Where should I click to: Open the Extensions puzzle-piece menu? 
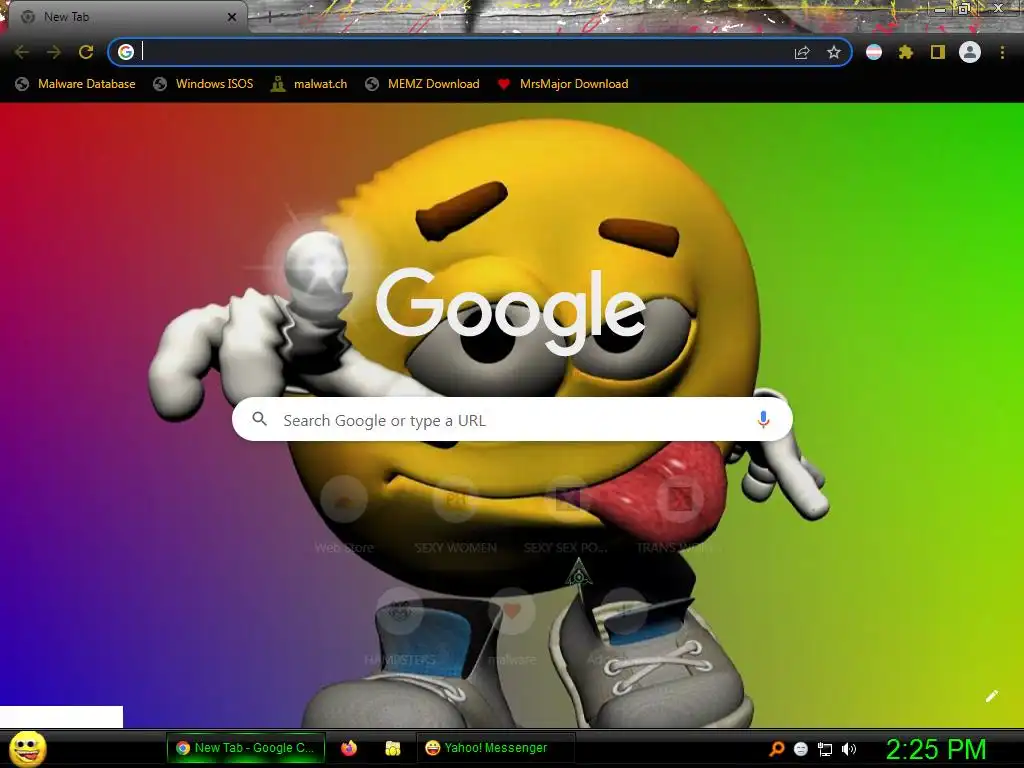905,52
